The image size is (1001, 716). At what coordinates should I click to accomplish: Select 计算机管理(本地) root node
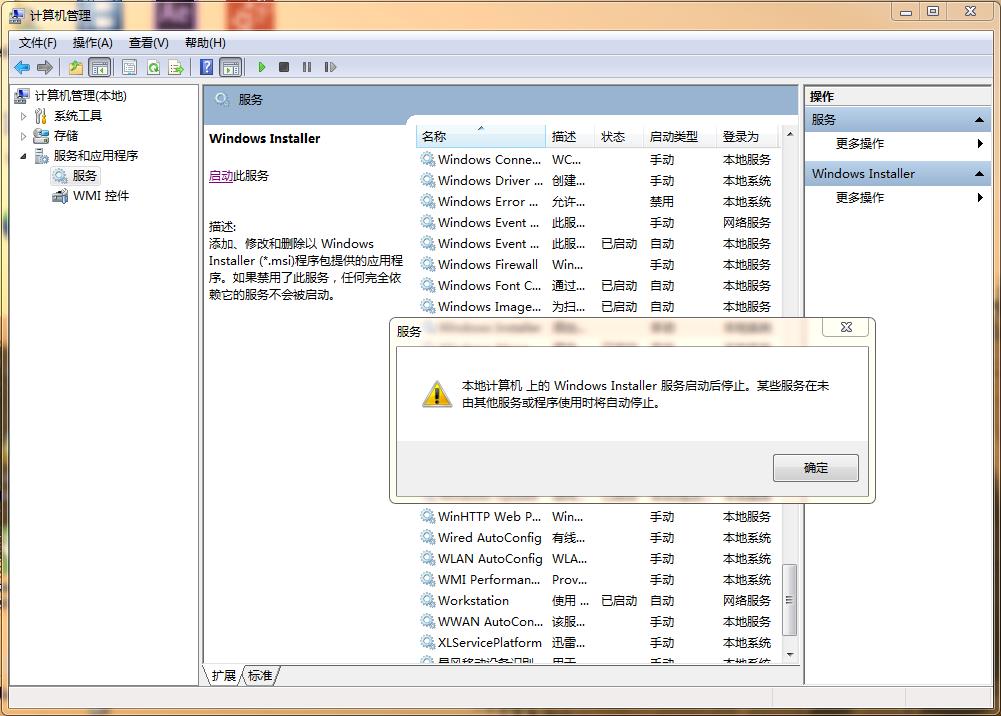(x=80, y=96)
